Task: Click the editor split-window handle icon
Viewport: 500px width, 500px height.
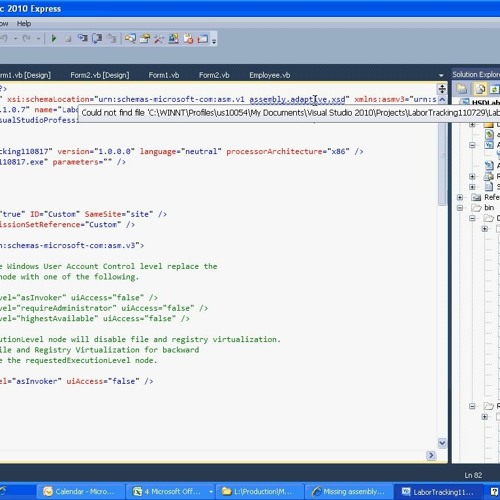Action: tap(442, 89)
